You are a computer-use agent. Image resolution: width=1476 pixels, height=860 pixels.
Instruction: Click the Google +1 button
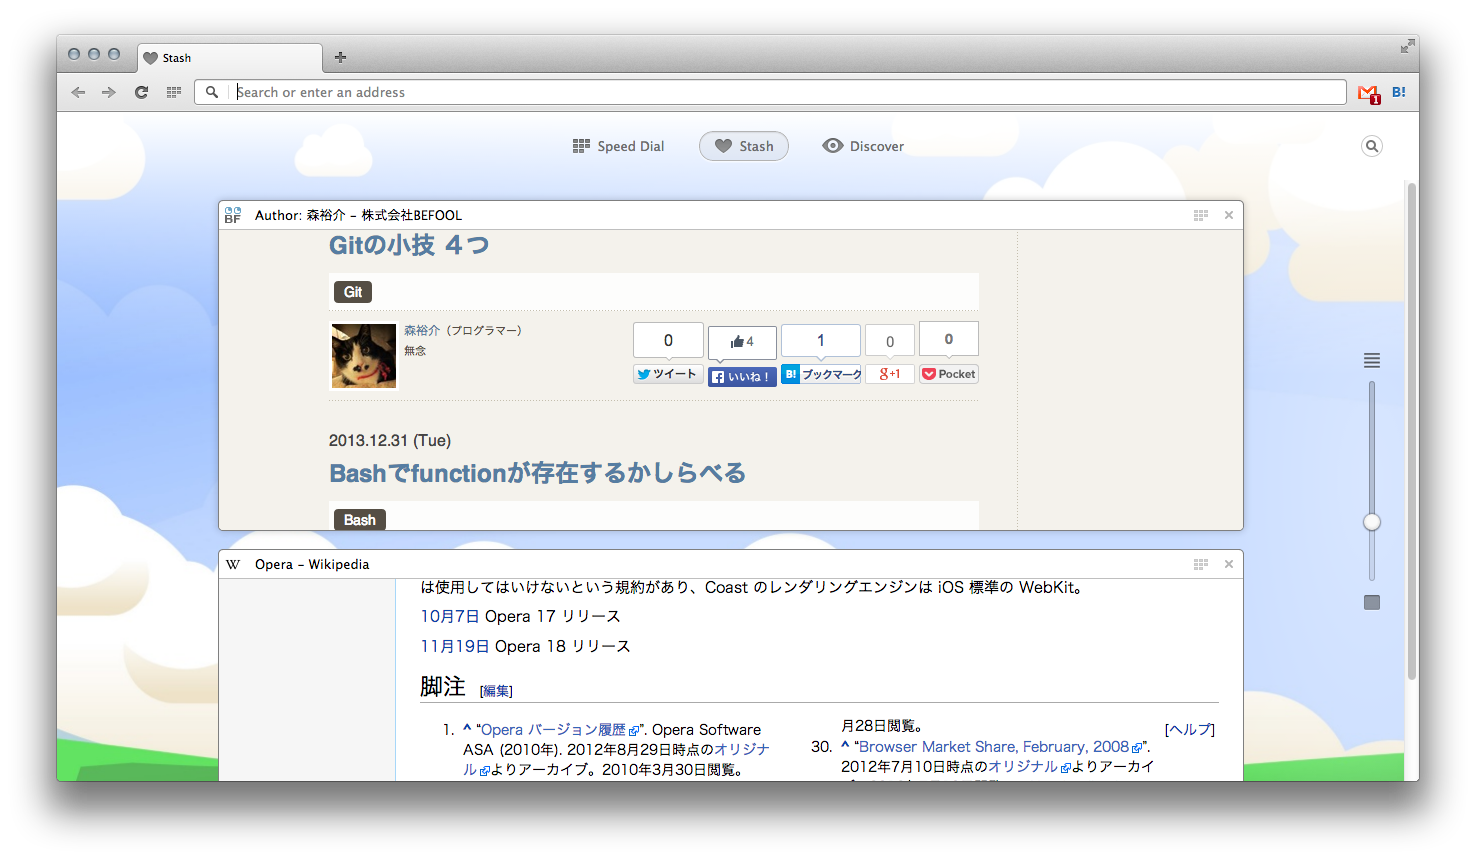[890, 374]
